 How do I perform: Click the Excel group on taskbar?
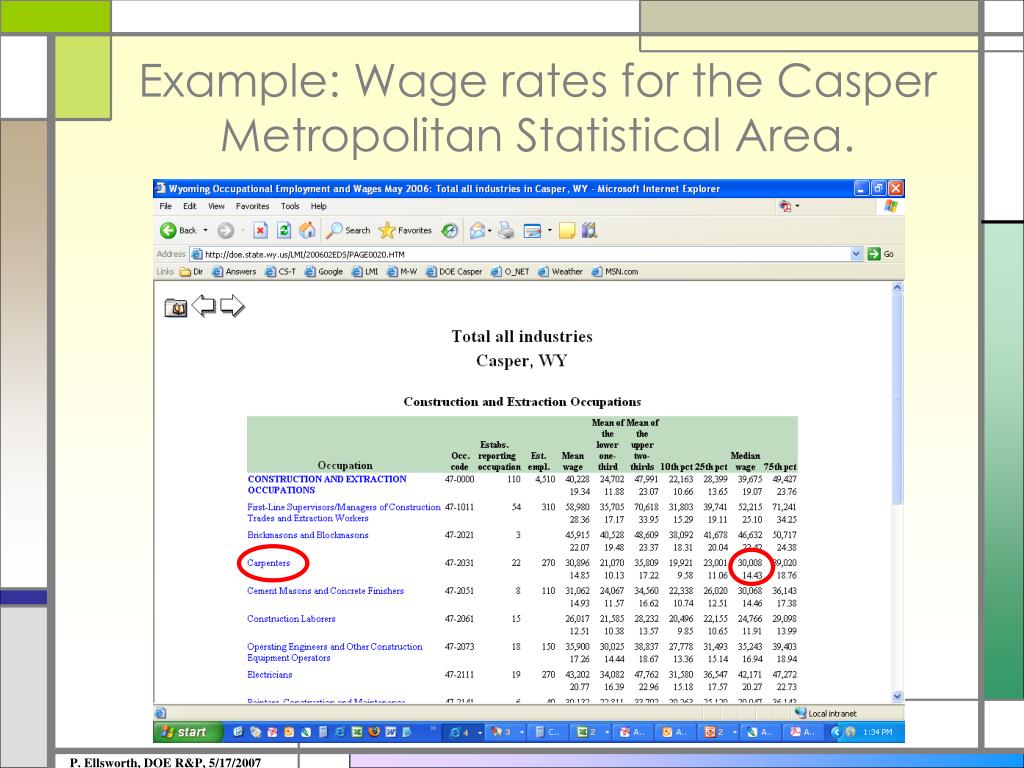coord(591,733)
